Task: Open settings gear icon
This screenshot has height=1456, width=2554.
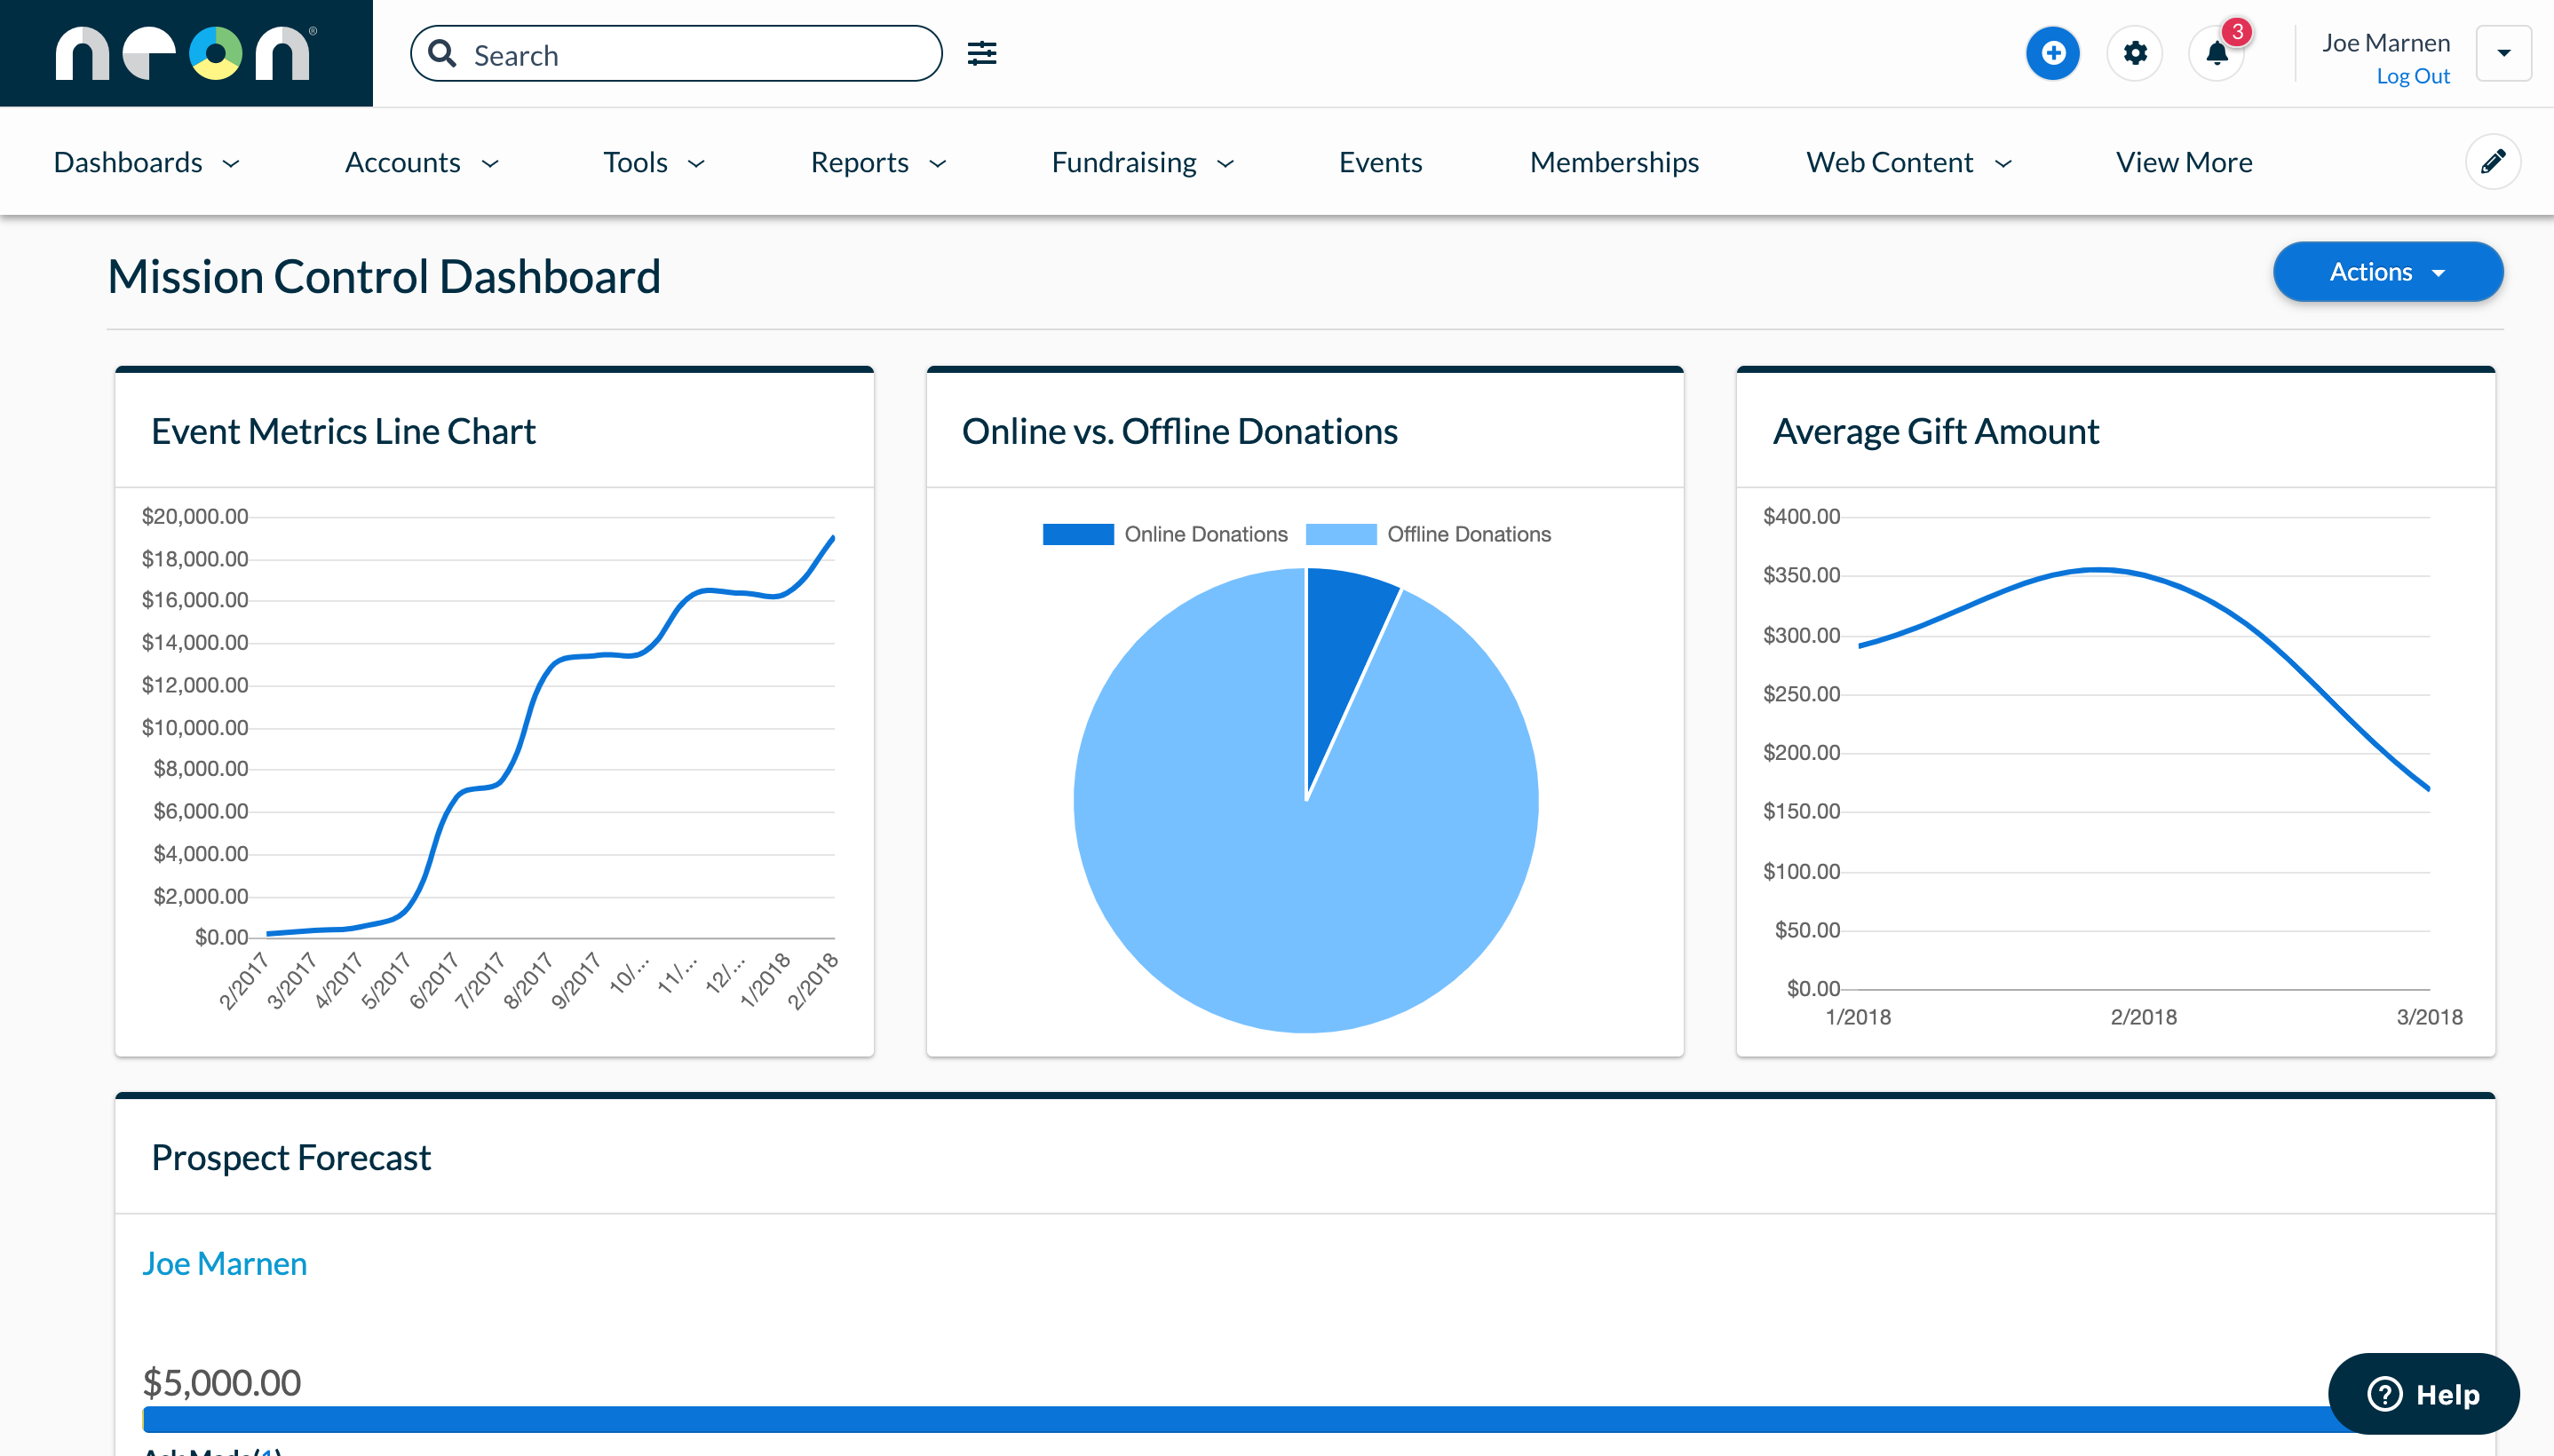Action: (x=2134, y=53)
